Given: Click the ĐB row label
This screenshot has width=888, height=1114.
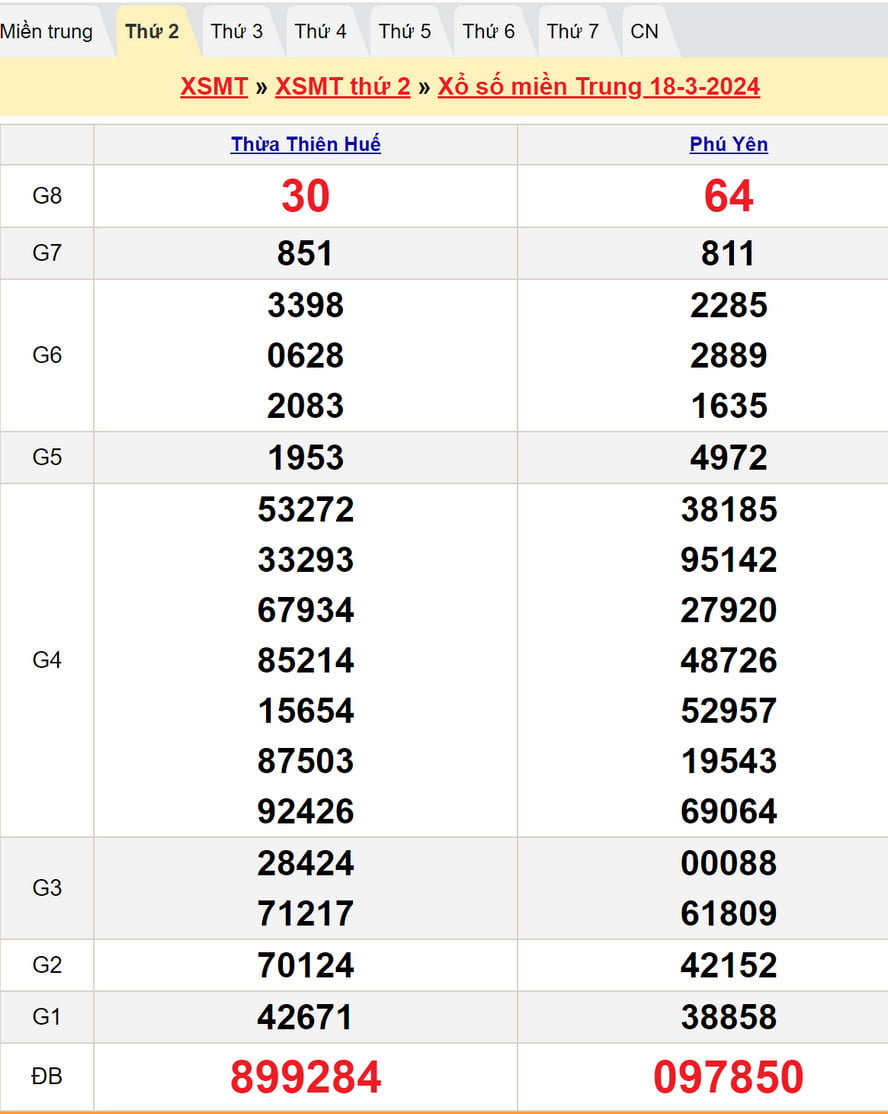Looking at the screenshot, I should tap(47, 1076).
